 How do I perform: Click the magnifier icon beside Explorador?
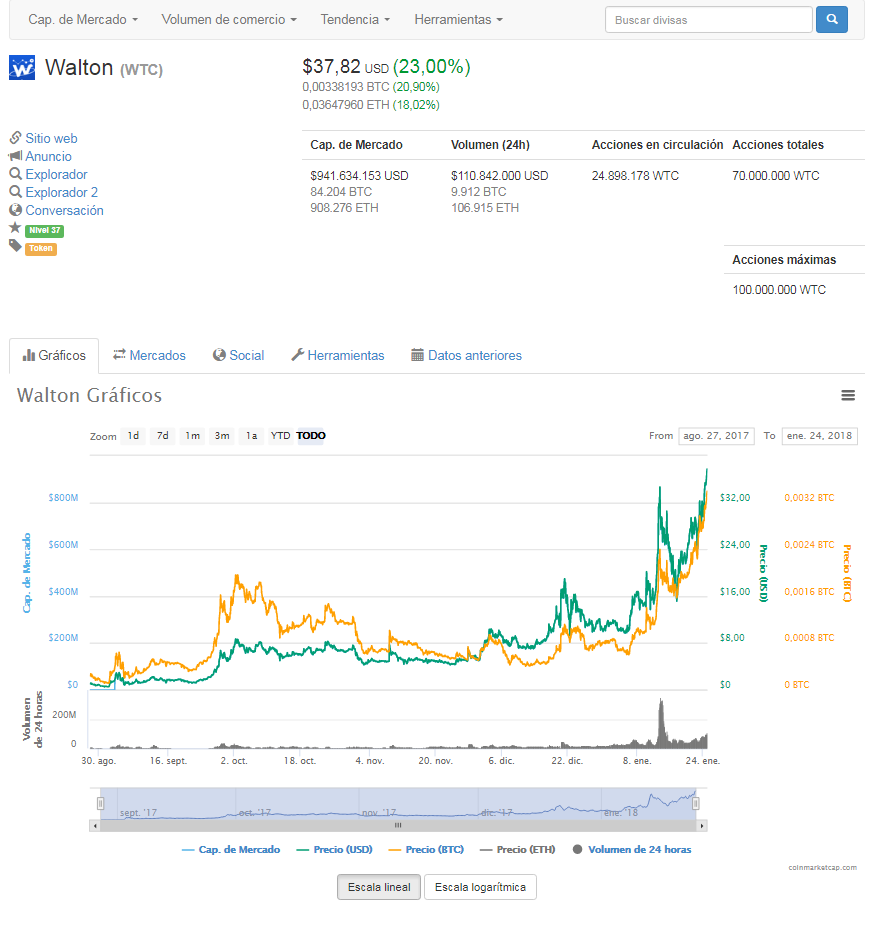click(x=15, y=174)
